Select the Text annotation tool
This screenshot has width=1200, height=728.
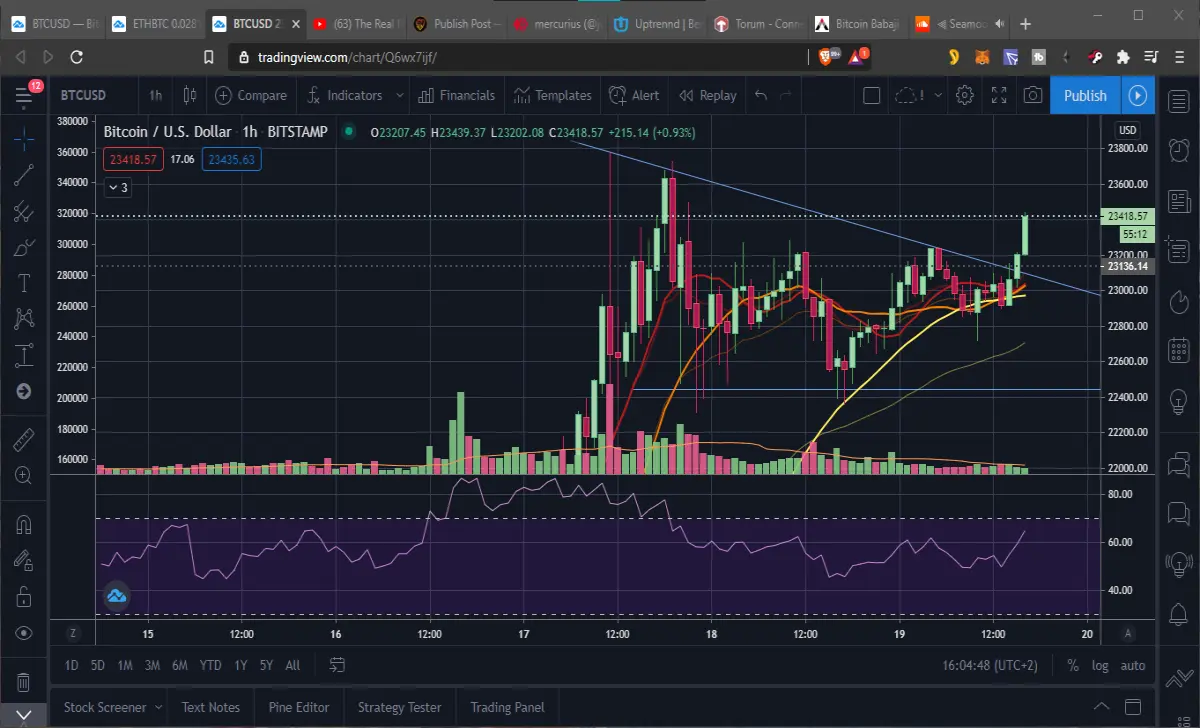tap(24, 284)
